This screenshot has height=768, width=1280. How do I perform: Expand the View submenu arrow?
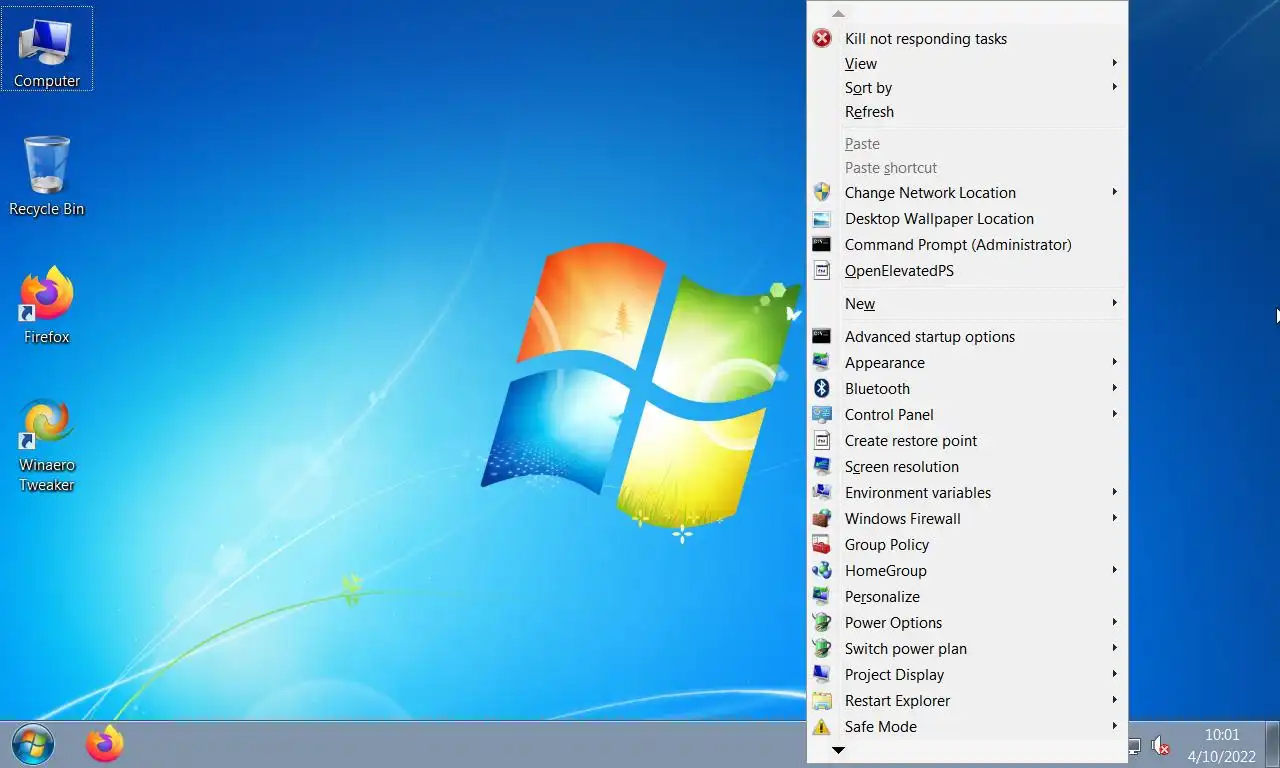click(1114, 63)
